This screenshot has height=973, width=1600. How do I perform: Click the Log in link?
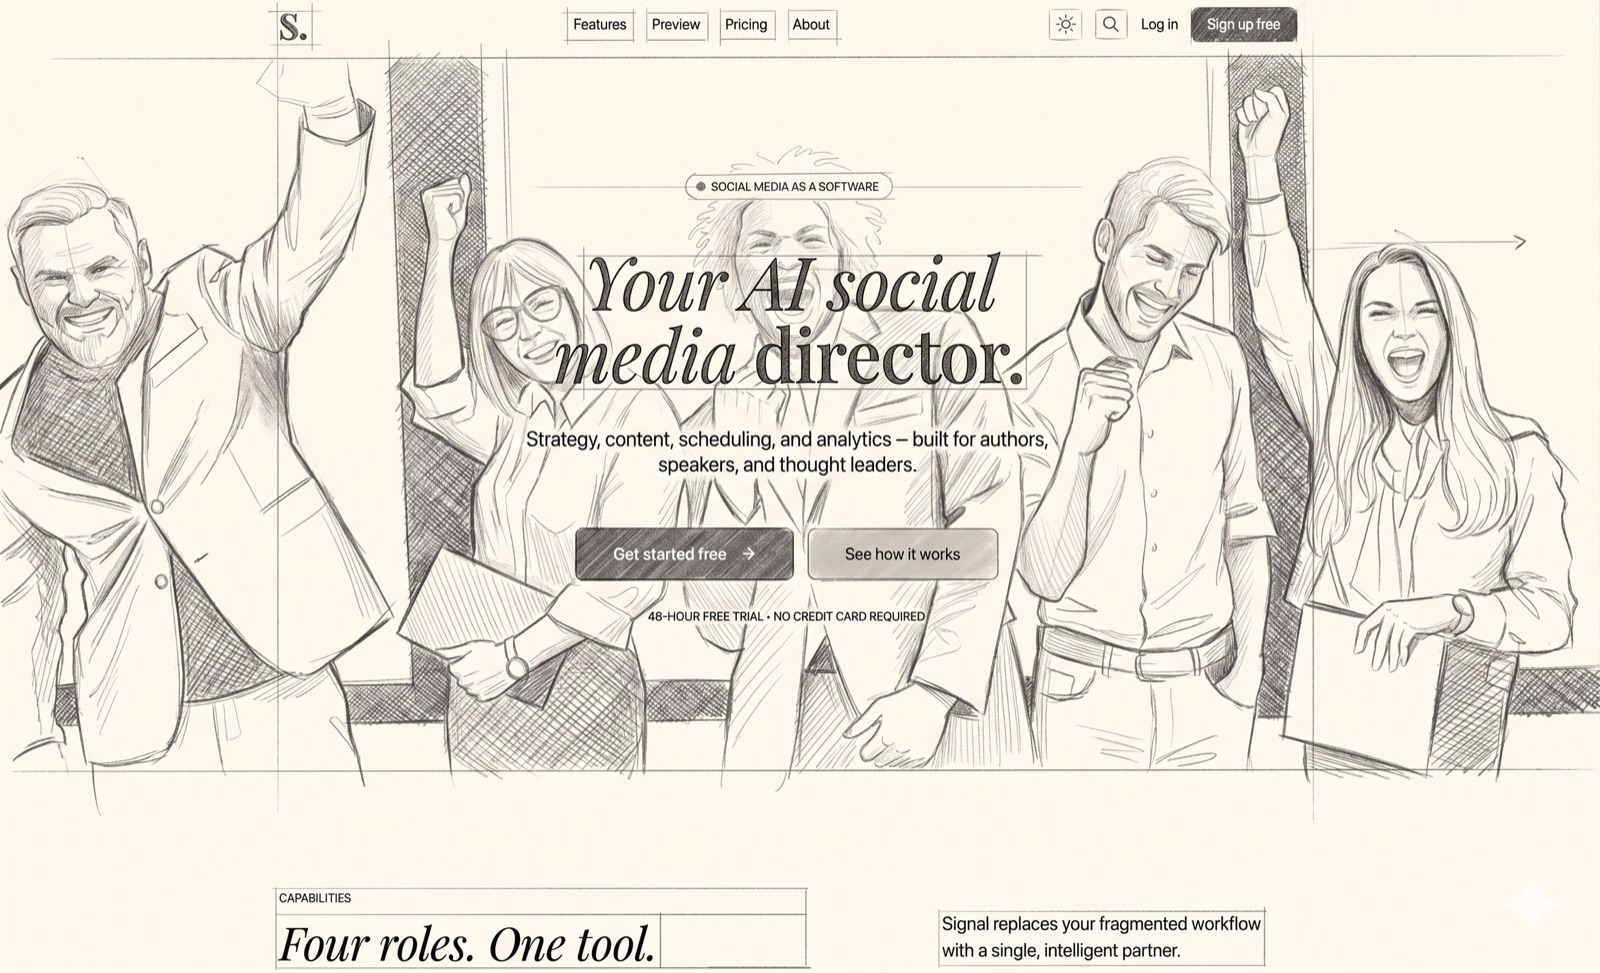point(1159,24)
